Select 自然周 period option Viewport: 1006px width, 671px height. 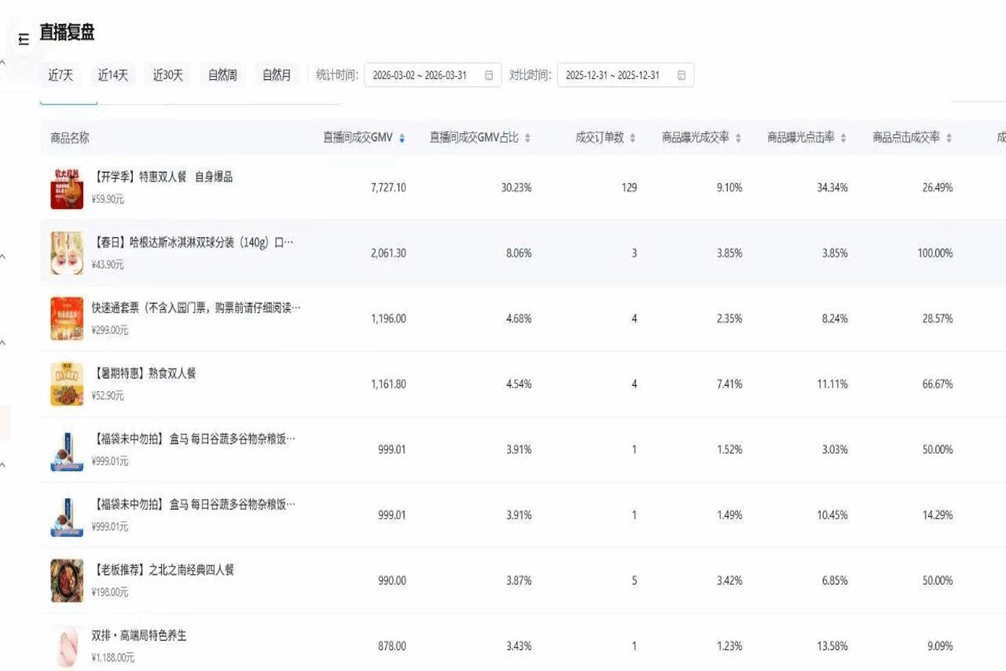(x=222, y=76)
